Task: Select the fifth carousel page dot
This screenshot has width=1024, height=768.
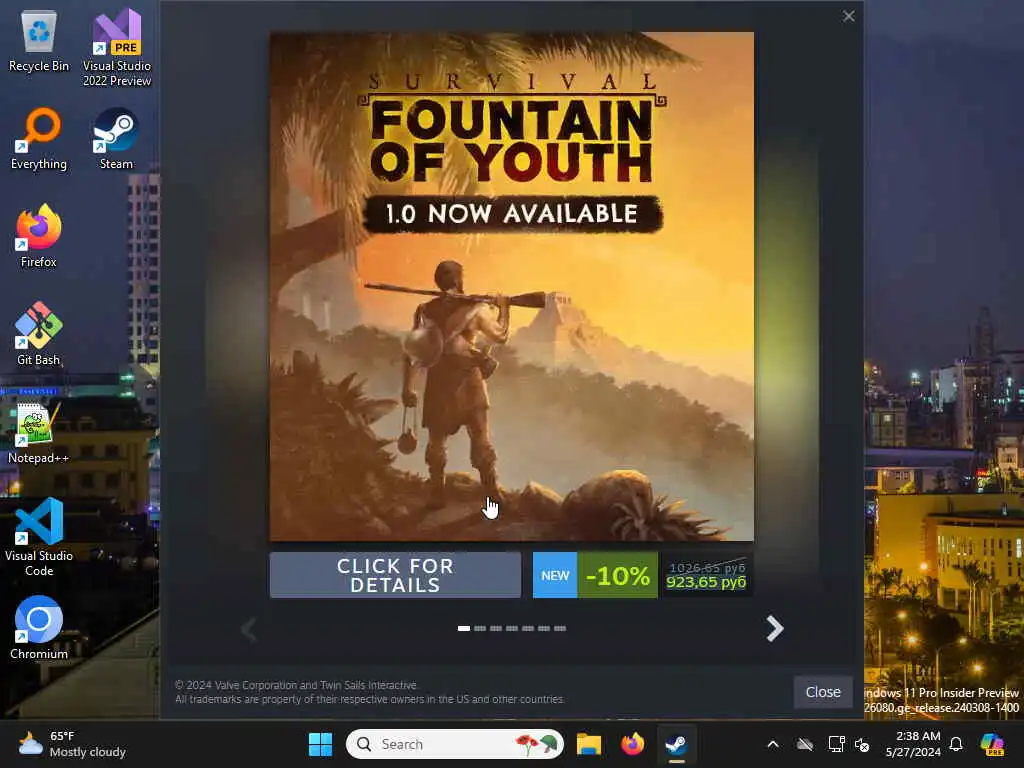Action: pyautogui.click(x=528, y=628)
